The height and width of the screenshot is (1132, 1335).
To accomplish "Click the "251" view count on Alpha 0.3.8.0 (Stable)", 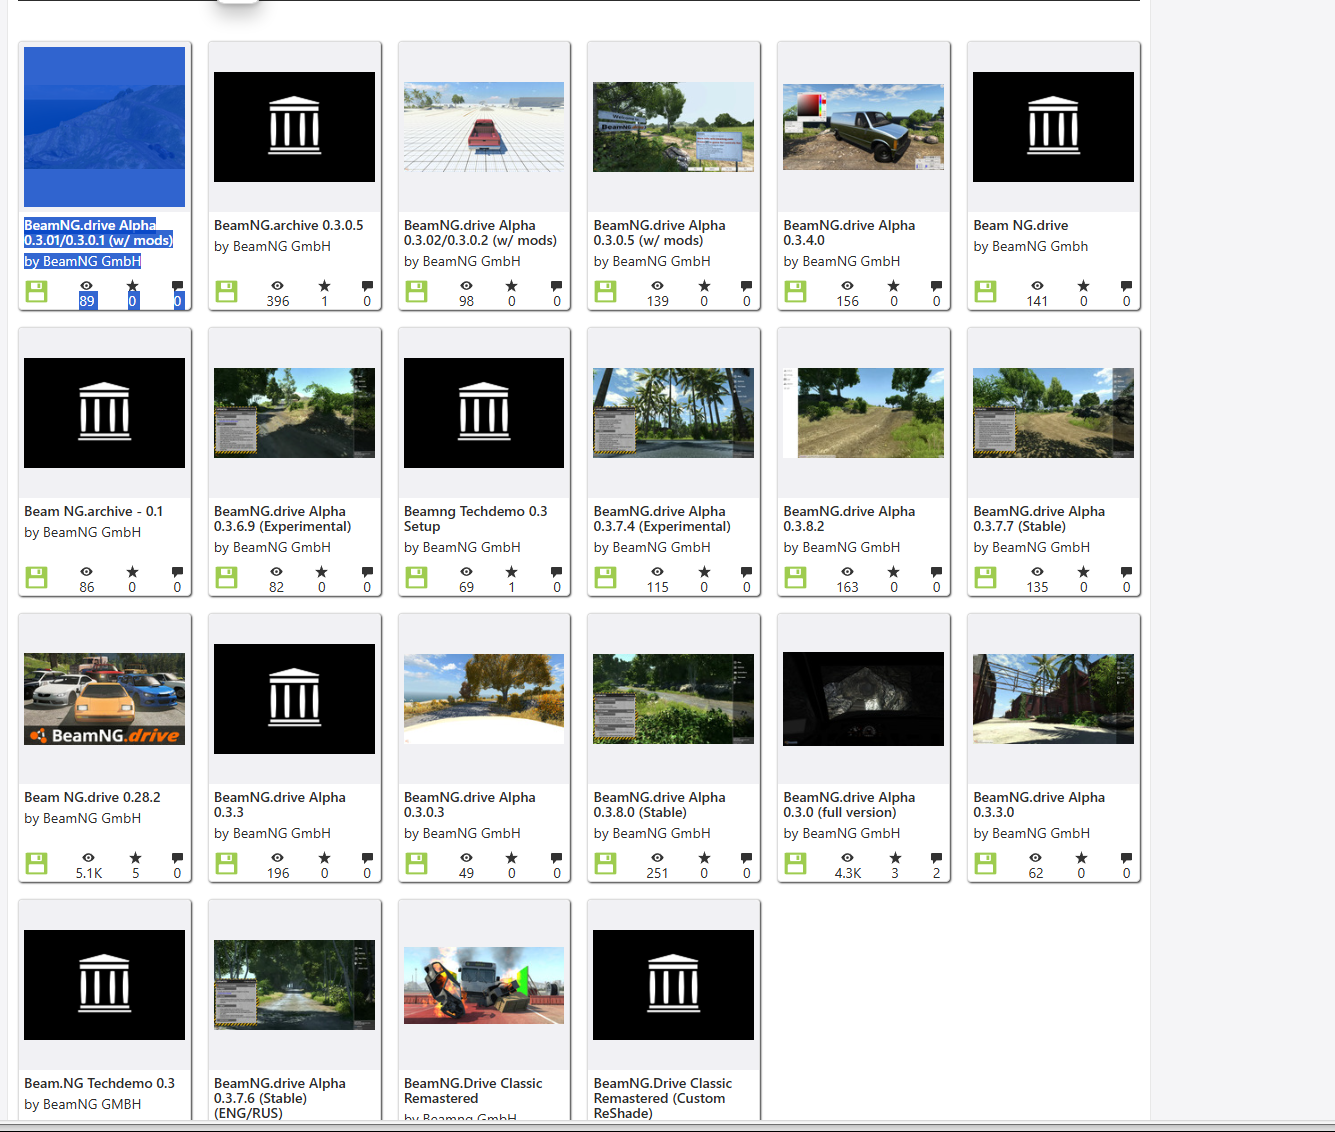I will [657, 873].
